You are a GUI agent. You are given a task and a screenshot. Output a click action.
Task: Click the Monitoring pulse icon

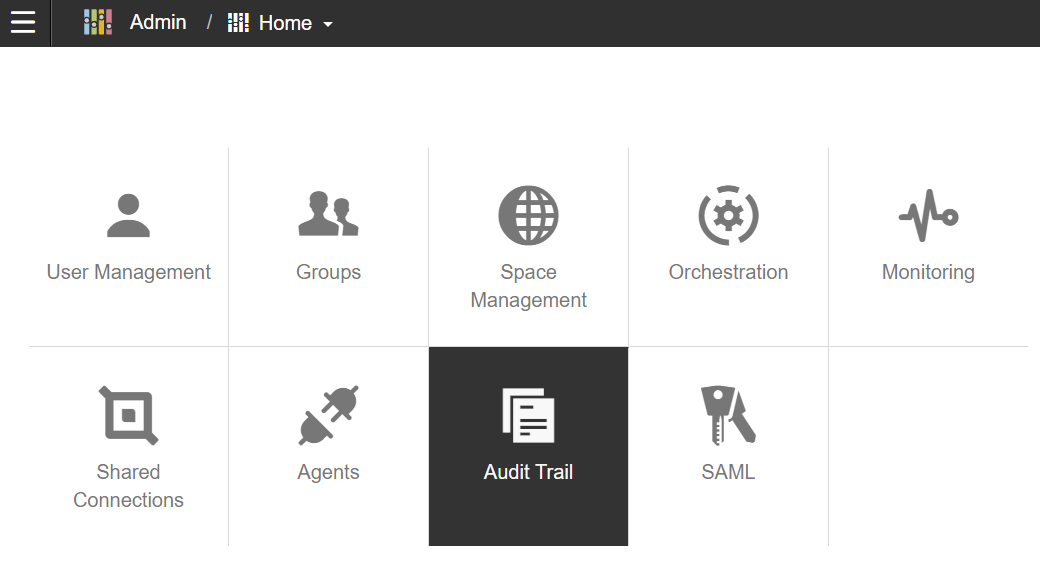(929, 216)
